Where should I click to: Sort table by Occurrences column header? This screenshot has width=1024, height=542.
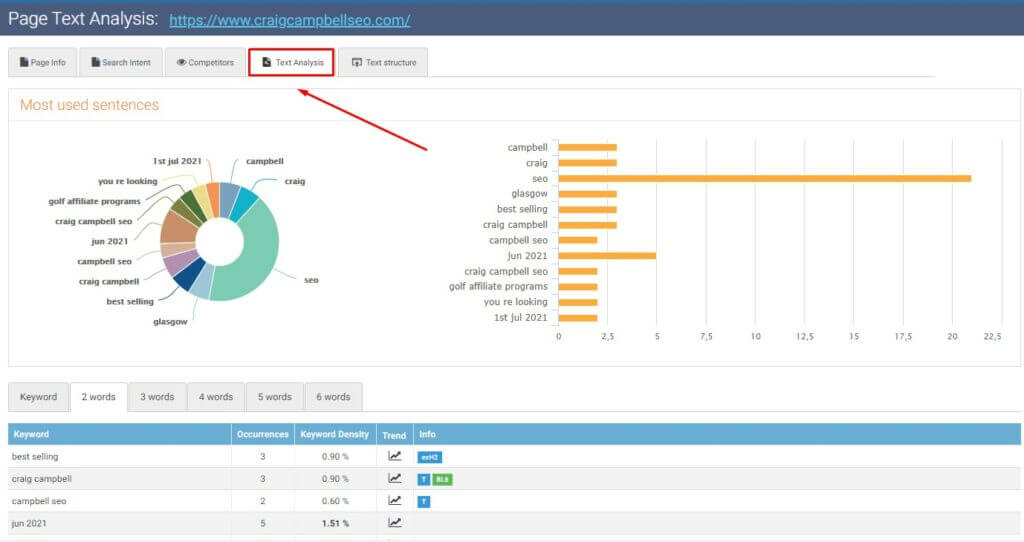[x=263, y=434]
